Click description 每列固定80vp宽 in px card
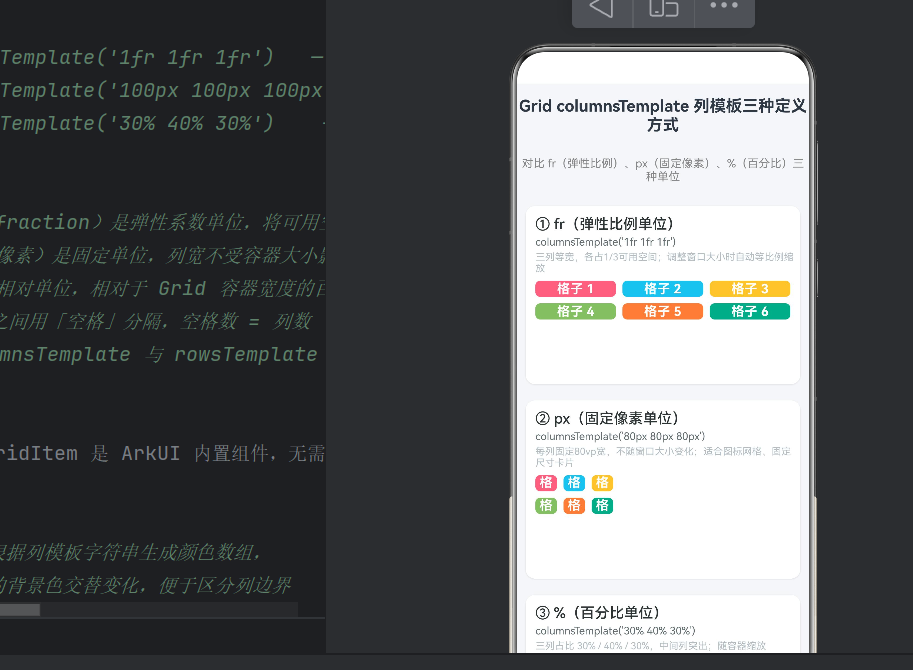 click(x=663, y=457)
